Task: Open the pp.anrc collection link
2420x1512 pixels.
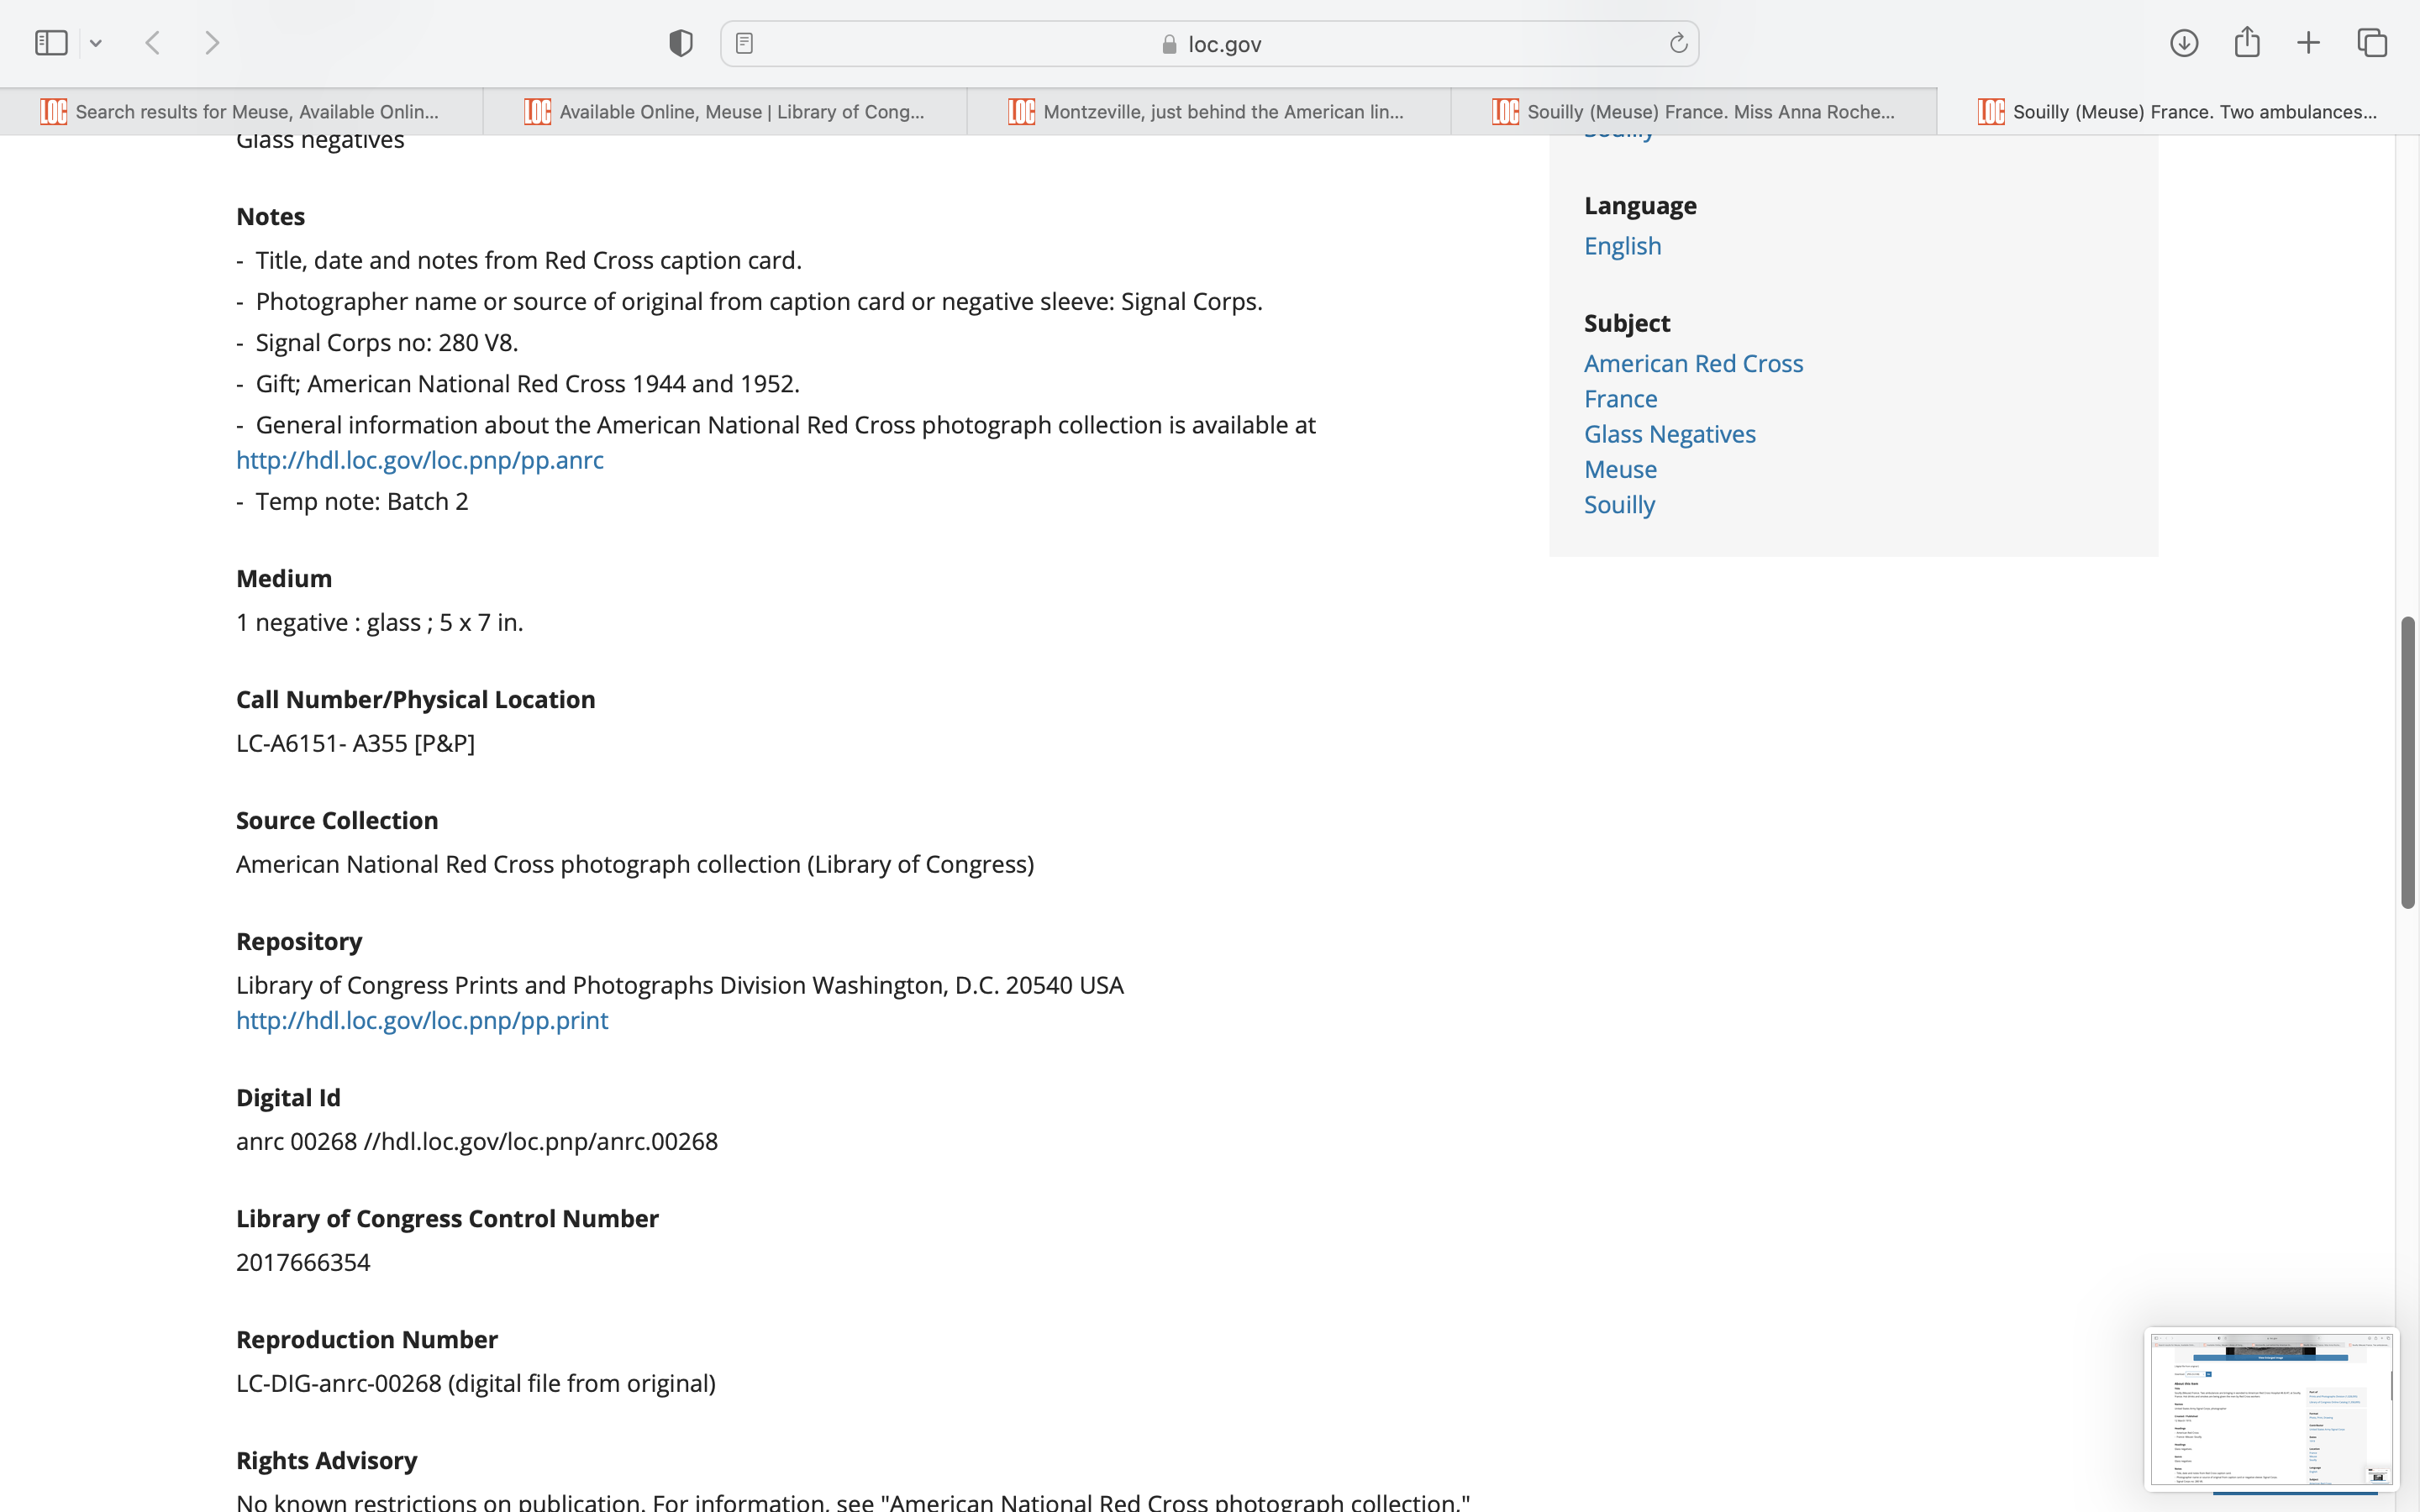Action: pos(419,460)
